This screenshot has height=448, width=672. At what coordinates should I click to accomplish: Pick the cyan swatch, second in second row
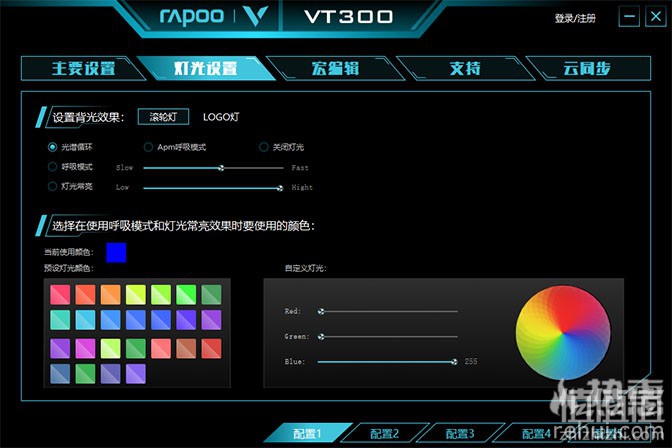(85, 320)
